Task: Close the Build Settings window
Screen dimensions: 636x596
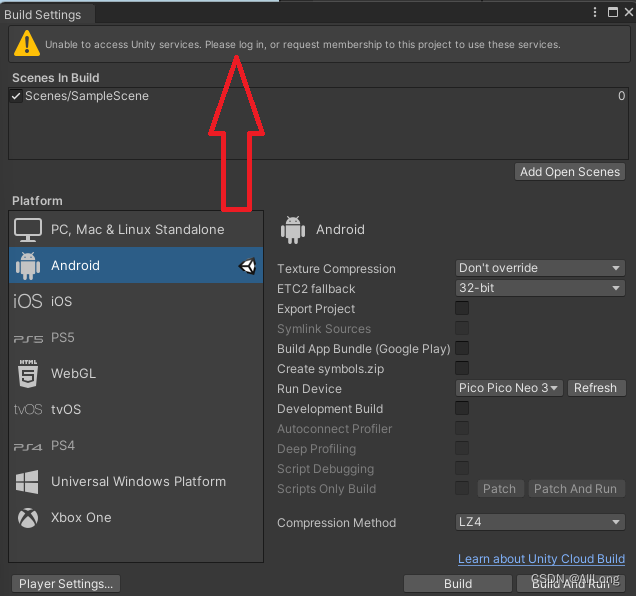Action: (629, 12)
